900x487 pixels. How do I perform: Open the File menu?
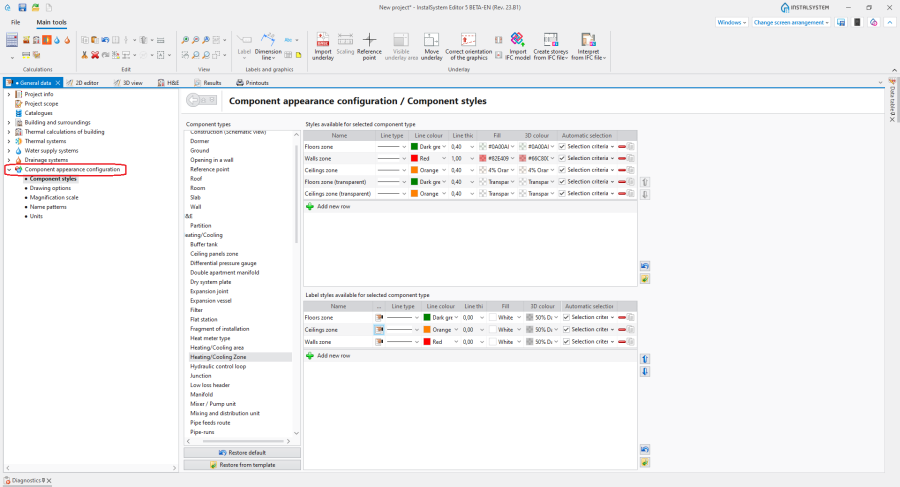pyautogui.click(x=15, y=22)
